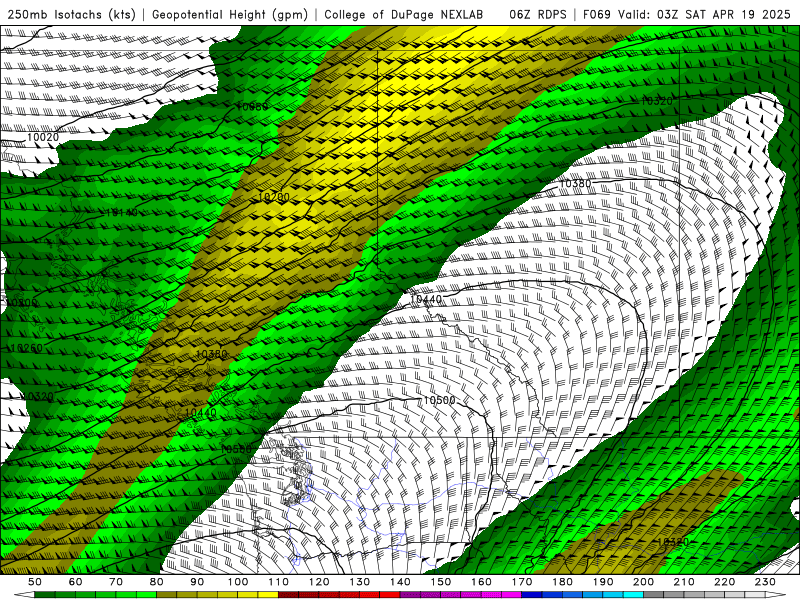Click the 210 knot value on the color scale
800x600 pixels.
coord(684,582)
